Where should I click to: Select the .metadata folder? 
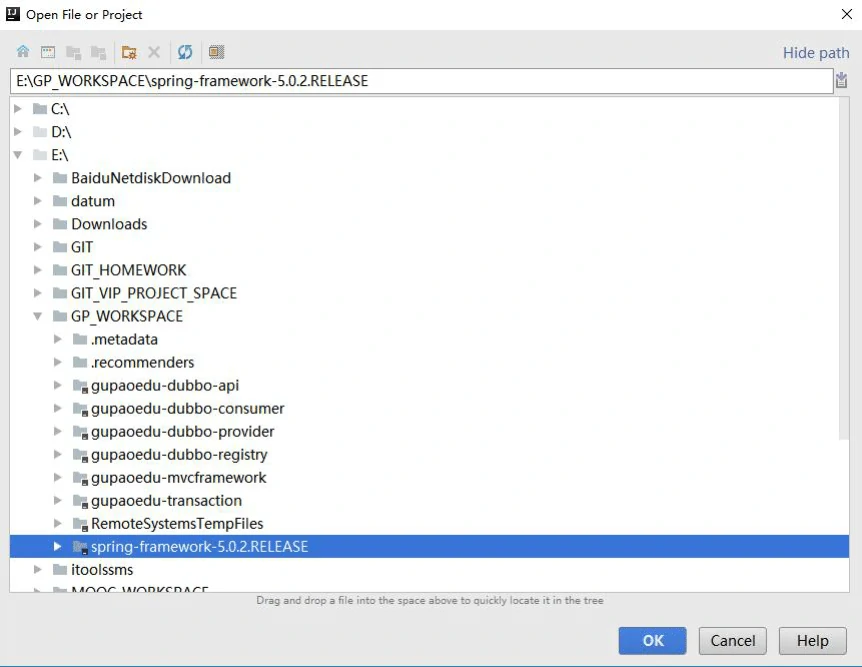[124, 339]
